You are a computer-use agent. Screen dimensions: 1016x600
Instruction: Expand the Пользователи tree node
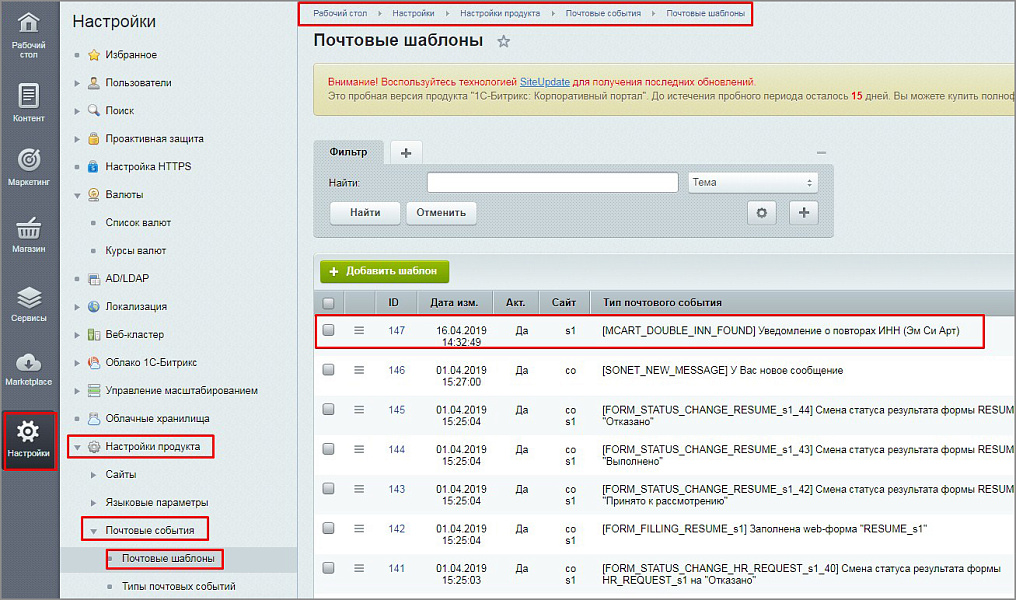click(77, 83)
